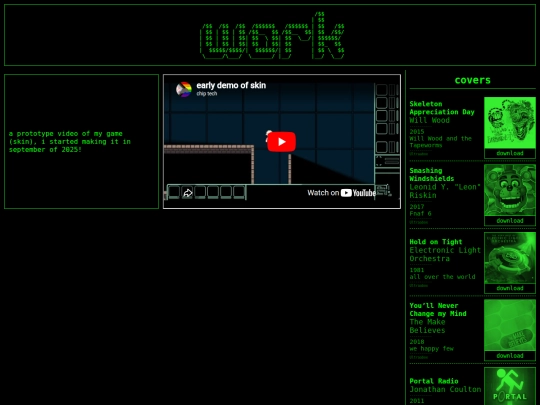
Task: Select the 'Smashing Windshields' title
Action: [x=432, y=175]
